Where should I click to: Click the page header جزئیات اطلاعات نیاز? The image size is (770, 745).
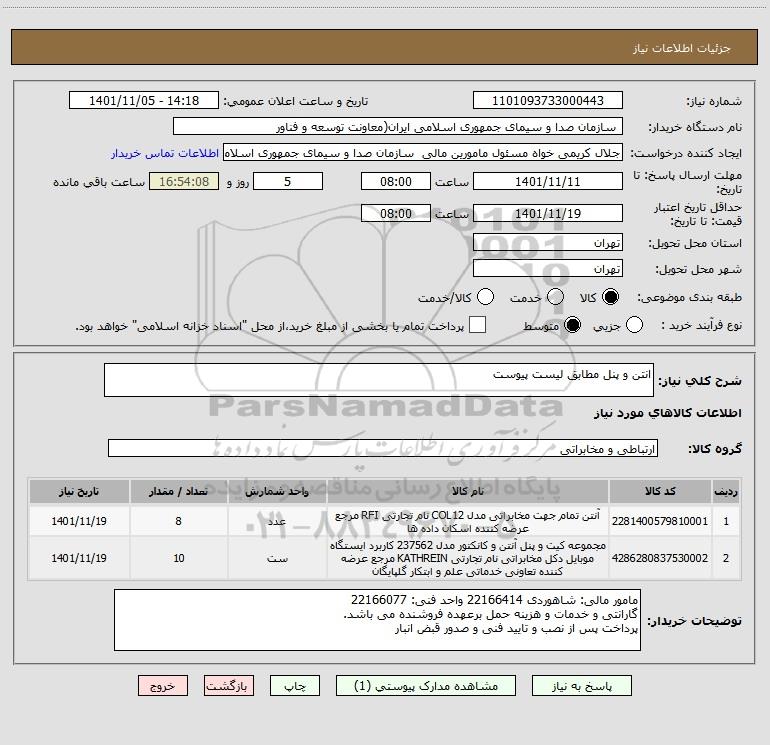pyautogui.click(x=682, y=48)
